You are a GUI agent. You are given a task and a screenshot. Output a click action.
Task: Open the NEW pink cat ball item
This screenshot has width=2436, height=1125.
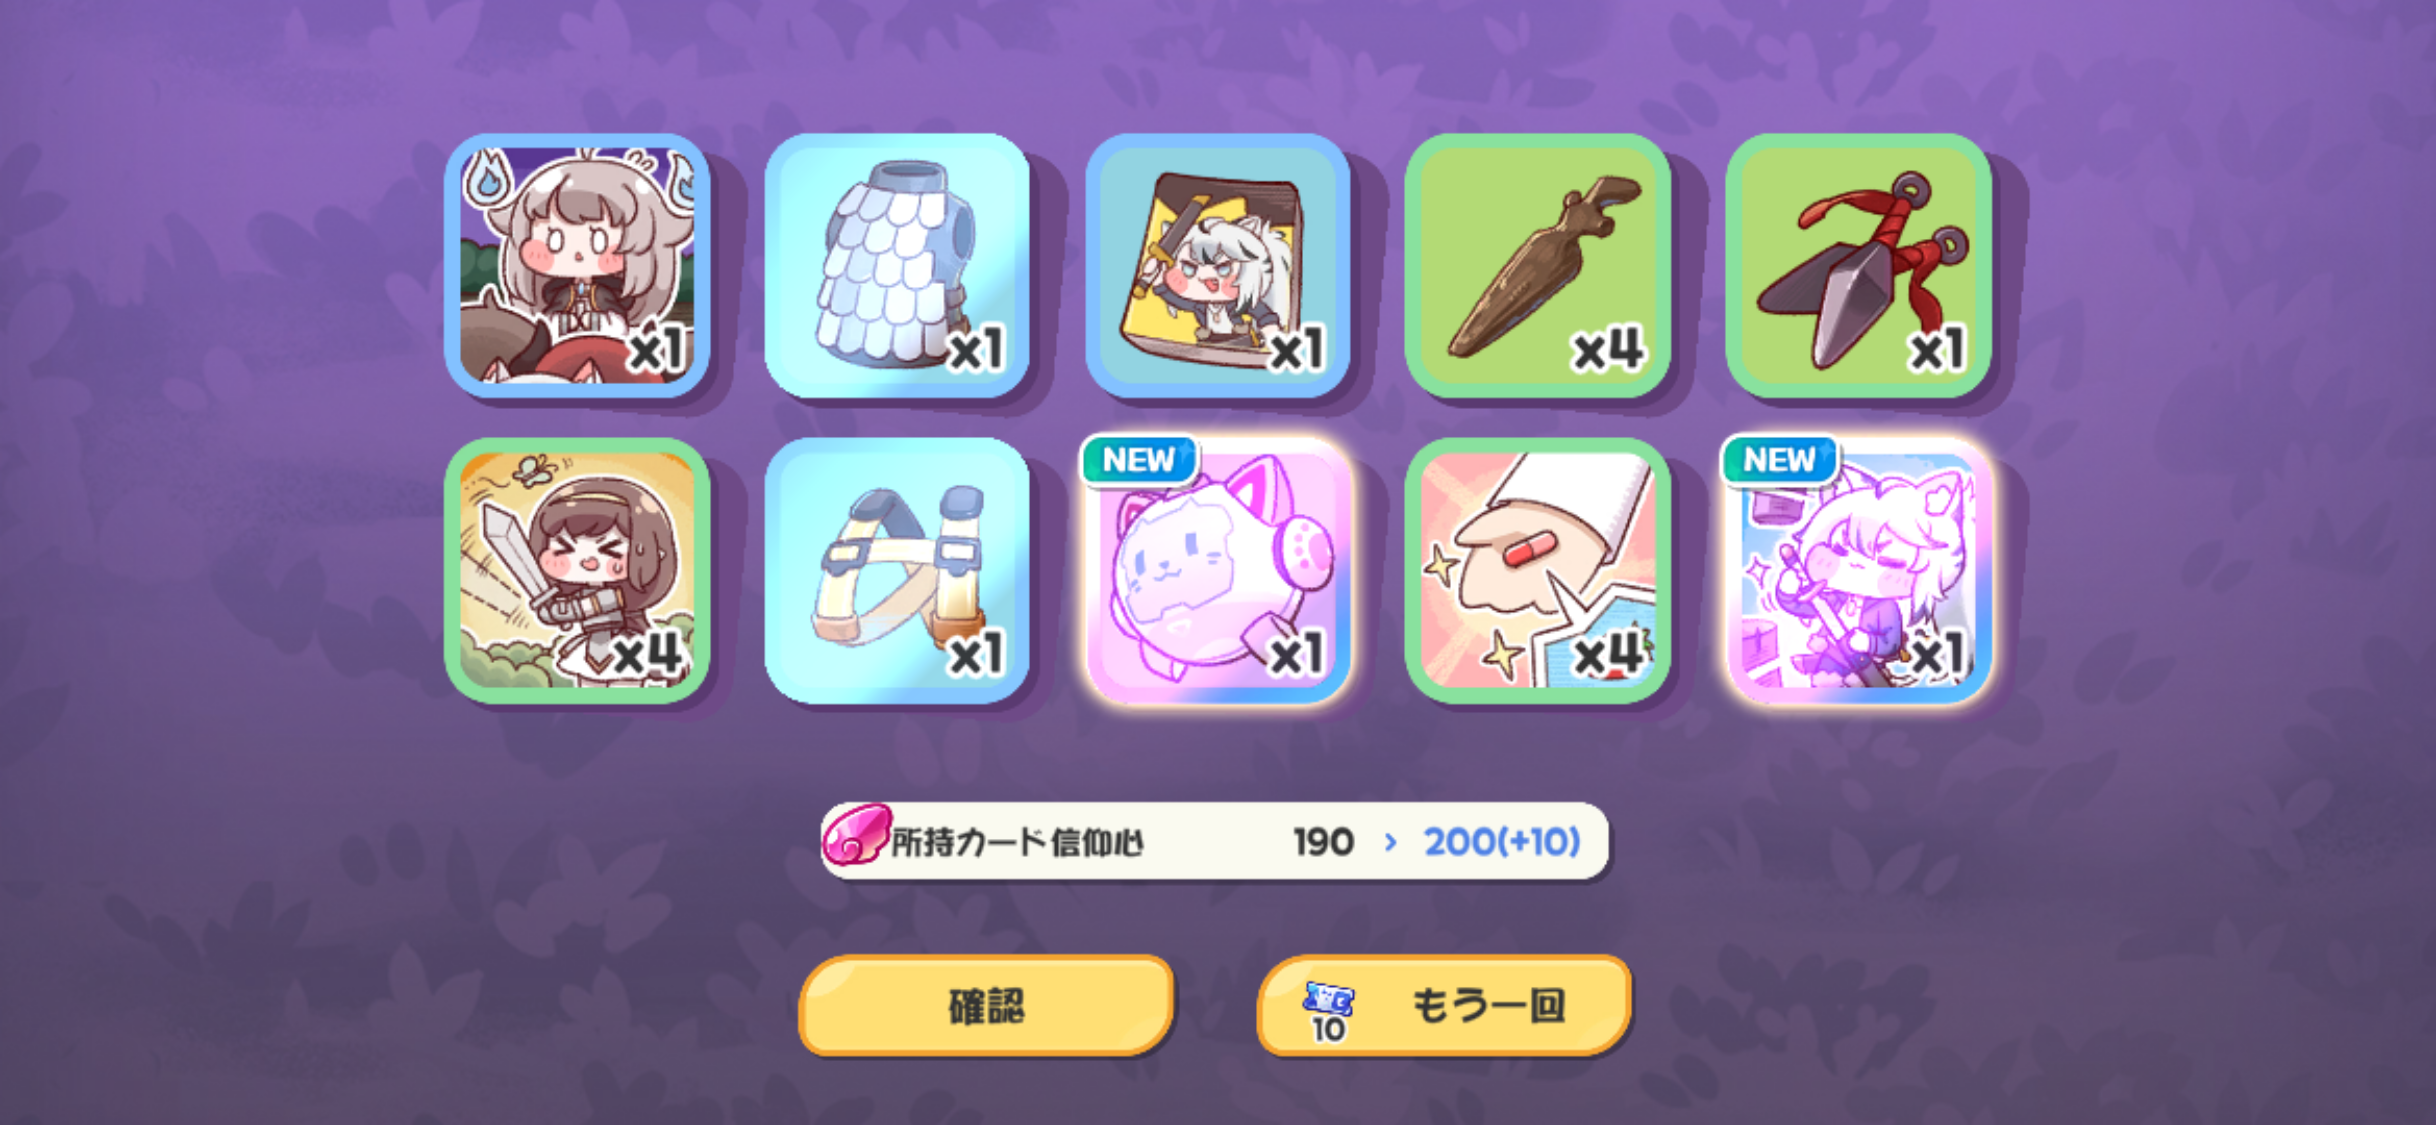tap(1217, 571)
